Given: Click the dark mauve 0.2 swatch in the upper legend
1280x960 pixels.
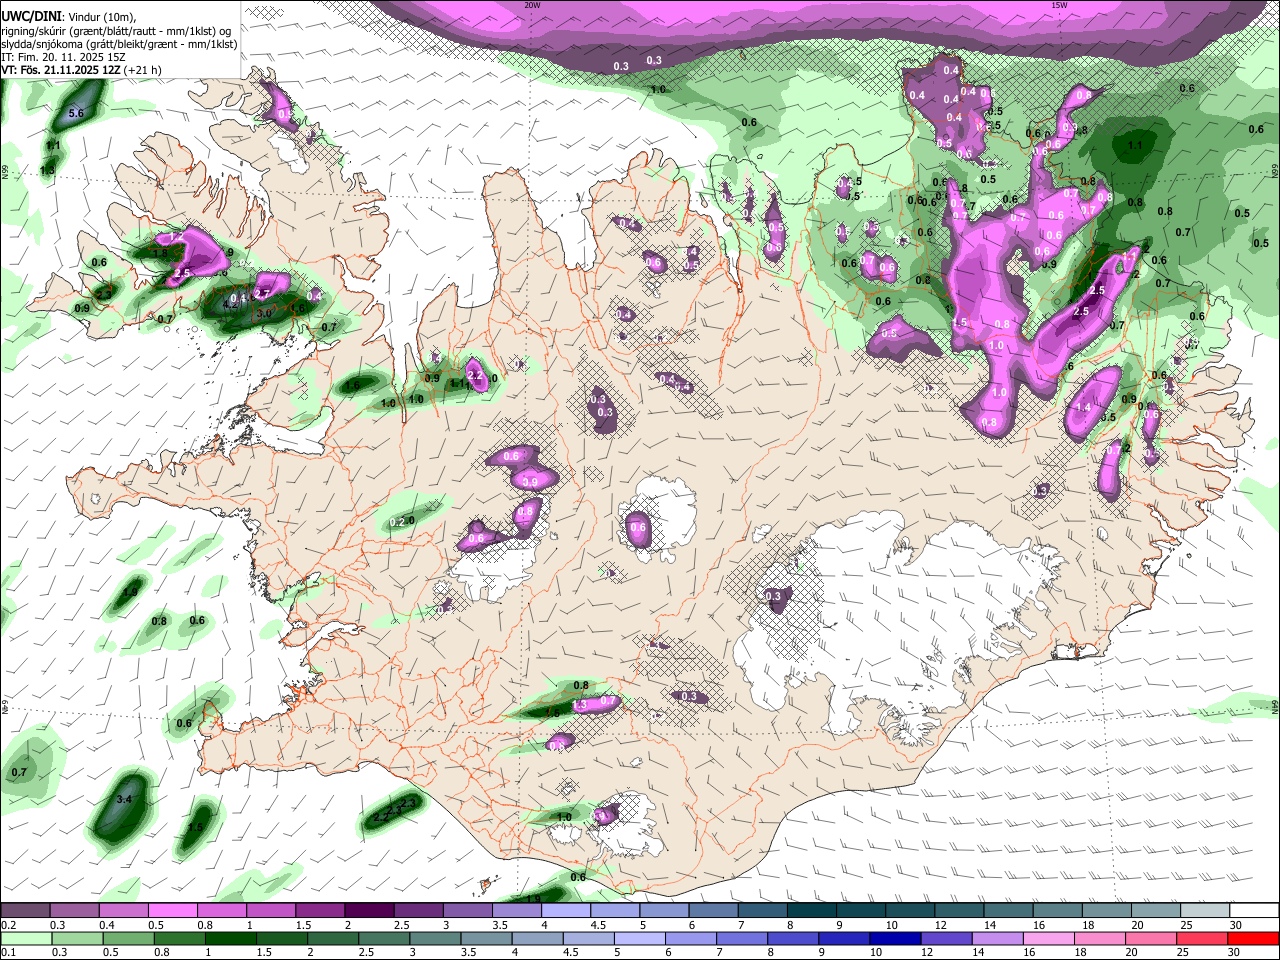Looking at the screenshot, I should click(25, 911).
